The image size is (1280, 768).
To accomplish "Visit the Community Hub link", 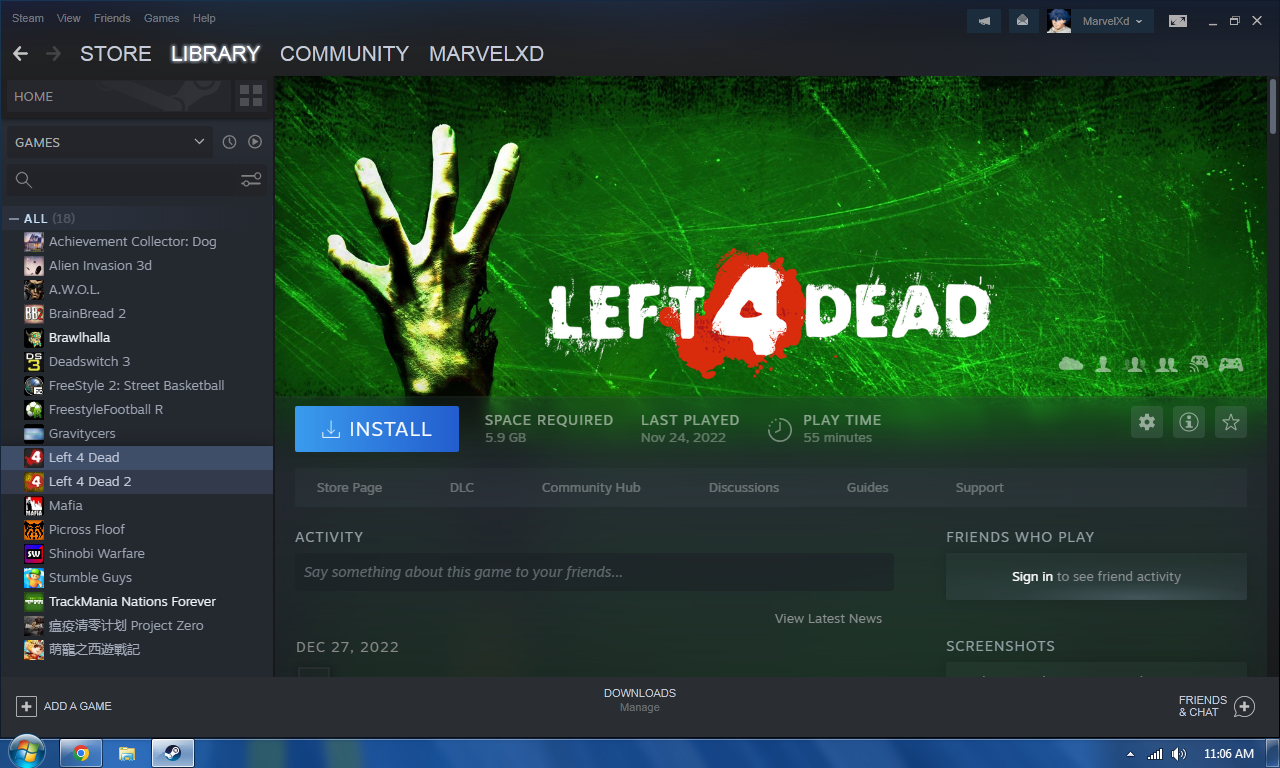I will click(x=591, y=488).
